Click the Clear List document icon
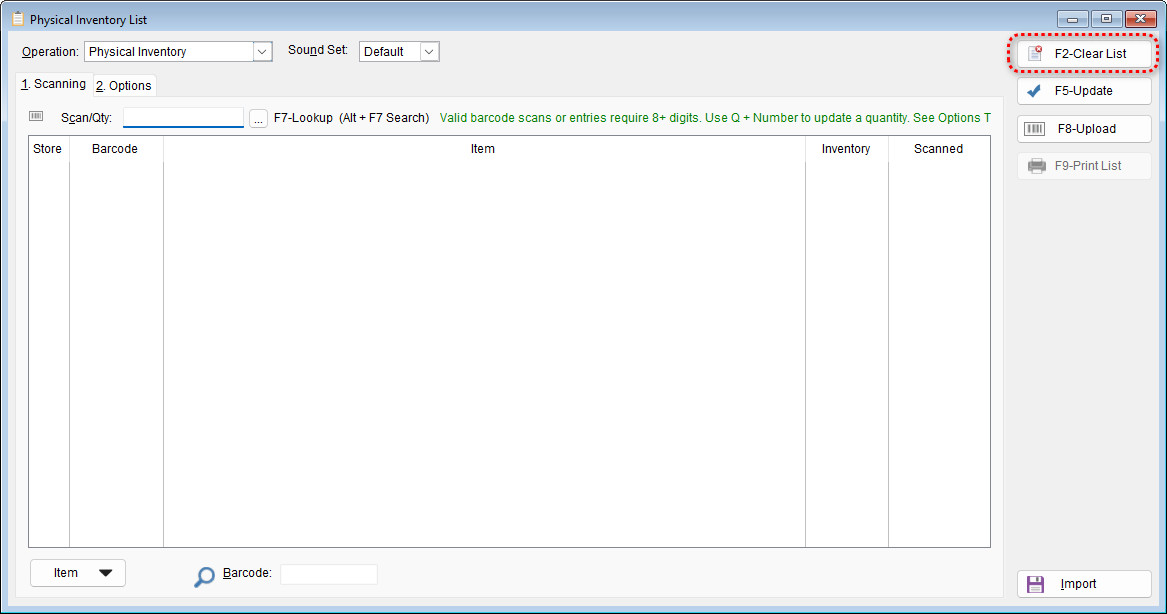The width and height of the screenshot is (1167, 614). [1036, 54]
